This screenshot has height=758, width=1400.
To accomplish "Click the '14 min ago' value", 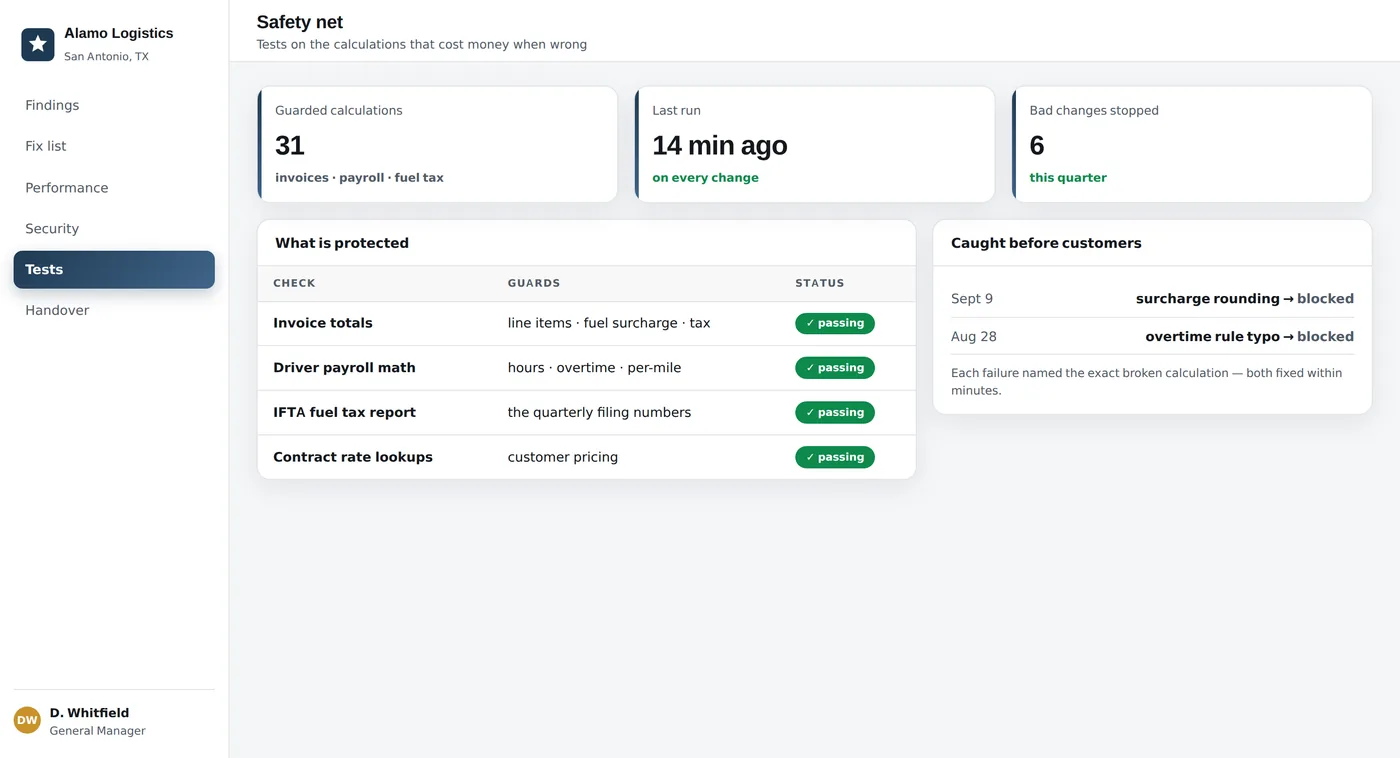I will (x=720, y=145).
